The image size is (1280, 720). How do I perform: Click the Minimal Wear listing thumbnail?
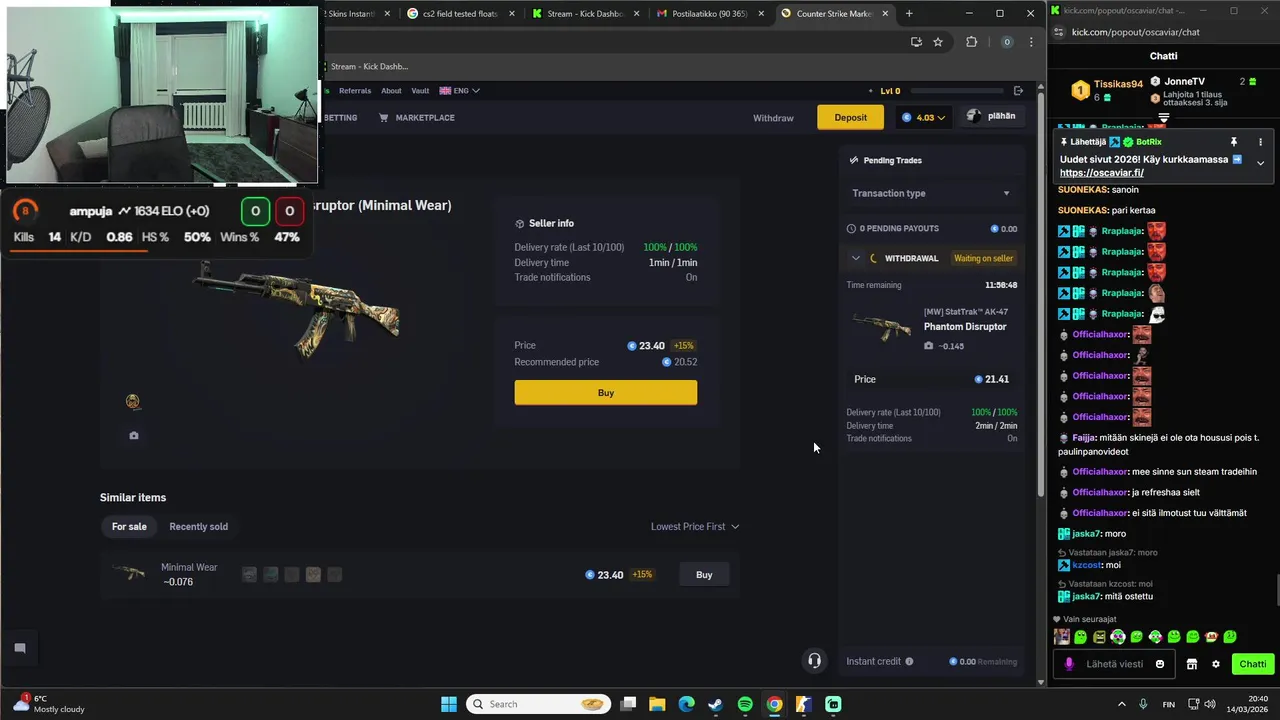pyautogui.click(x=129, y=574)
